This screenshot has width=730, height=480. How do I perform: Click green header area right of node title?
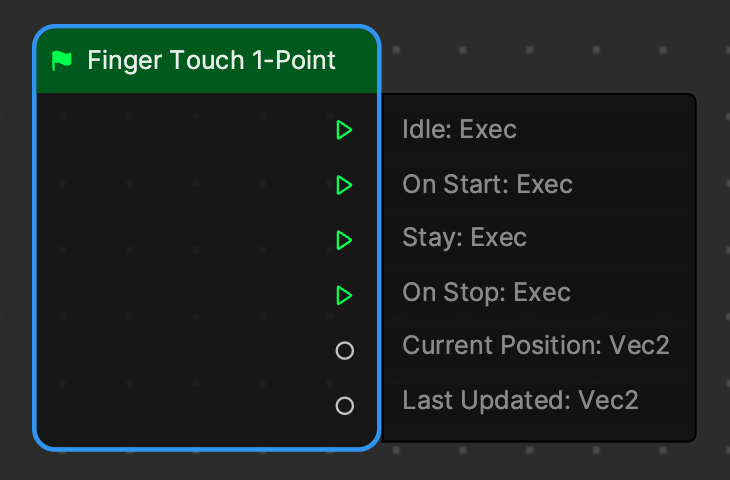[356, 61]
